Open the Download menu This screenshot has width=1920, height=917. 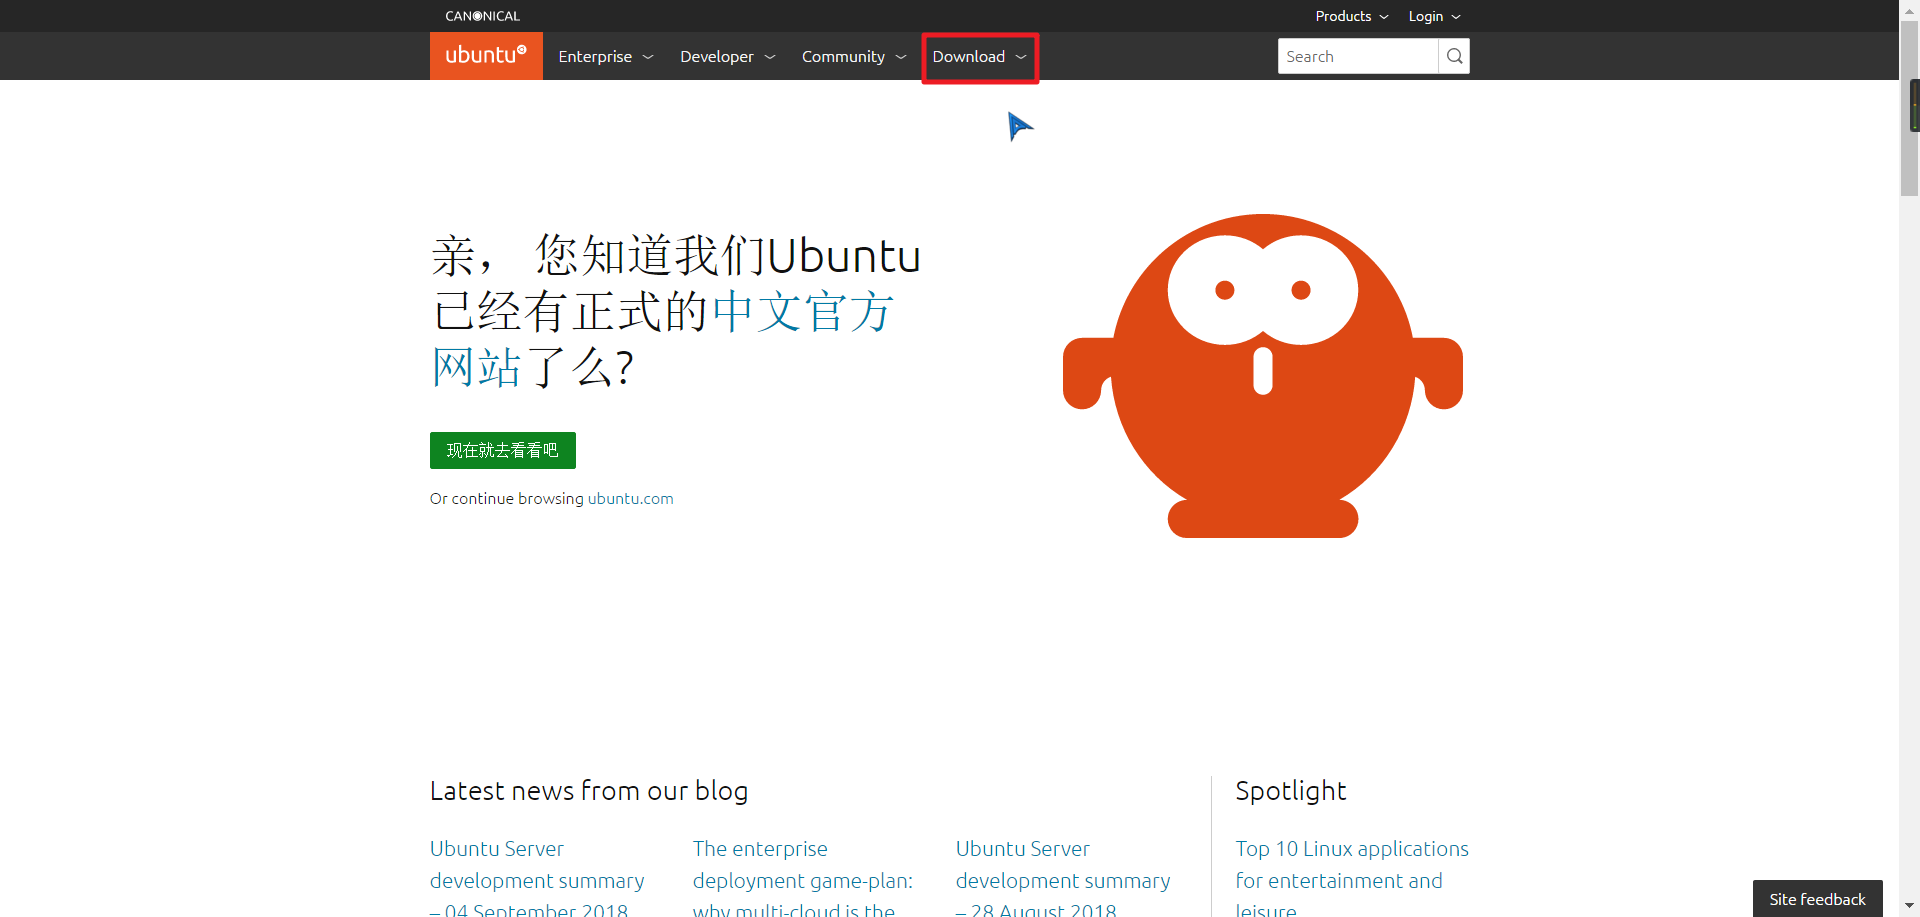tap(980, 57)
